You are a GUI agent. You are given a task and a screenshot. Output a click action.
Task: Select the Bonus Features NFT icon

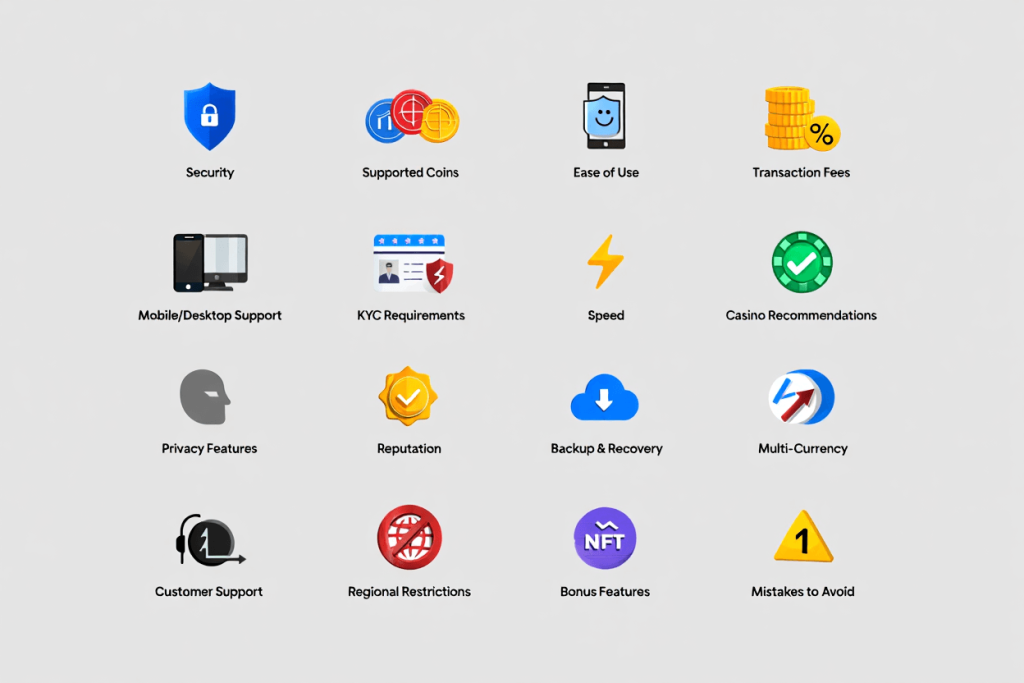point(605,538)
